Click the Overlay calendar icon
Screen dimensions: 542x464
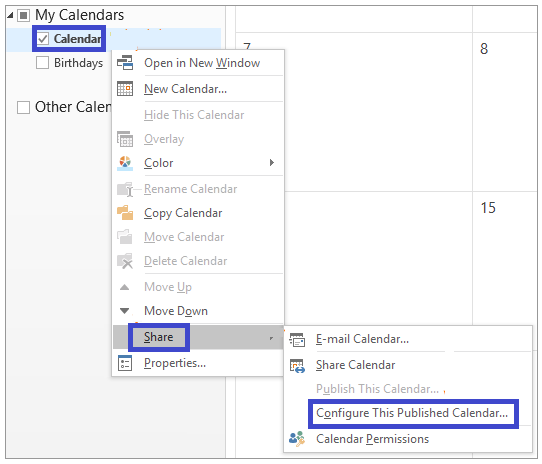(x=125, y=139)
